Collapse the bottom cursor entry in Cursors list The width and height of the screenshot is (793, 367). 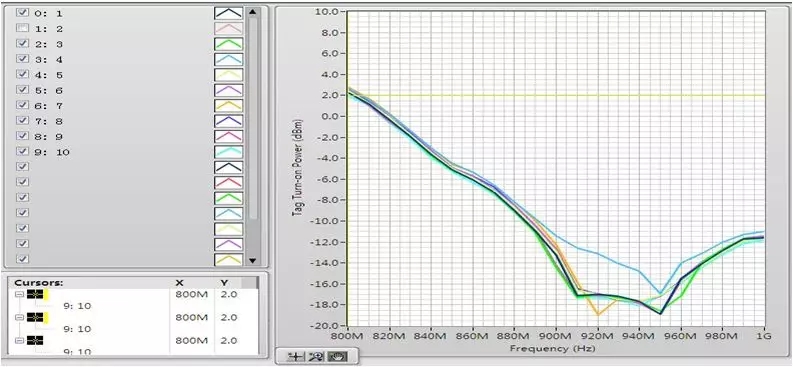(19, 340)
